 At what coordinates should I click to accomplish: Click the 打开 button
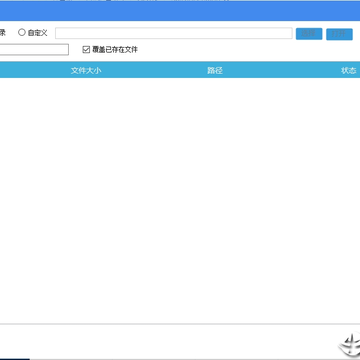(x=339, y=34)
